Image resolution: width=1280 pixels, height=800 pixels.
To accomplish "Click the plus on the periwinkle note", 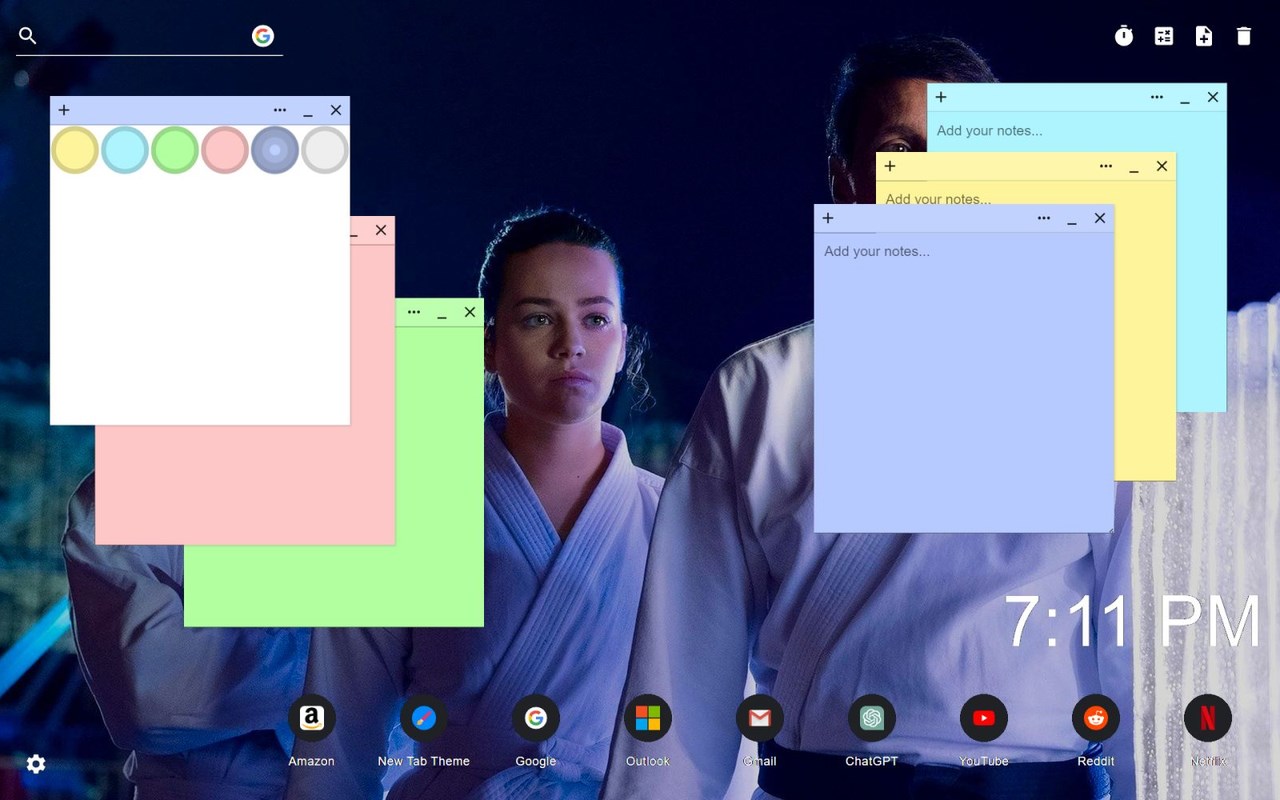I will pyautogui.click(x=828, y=218).
